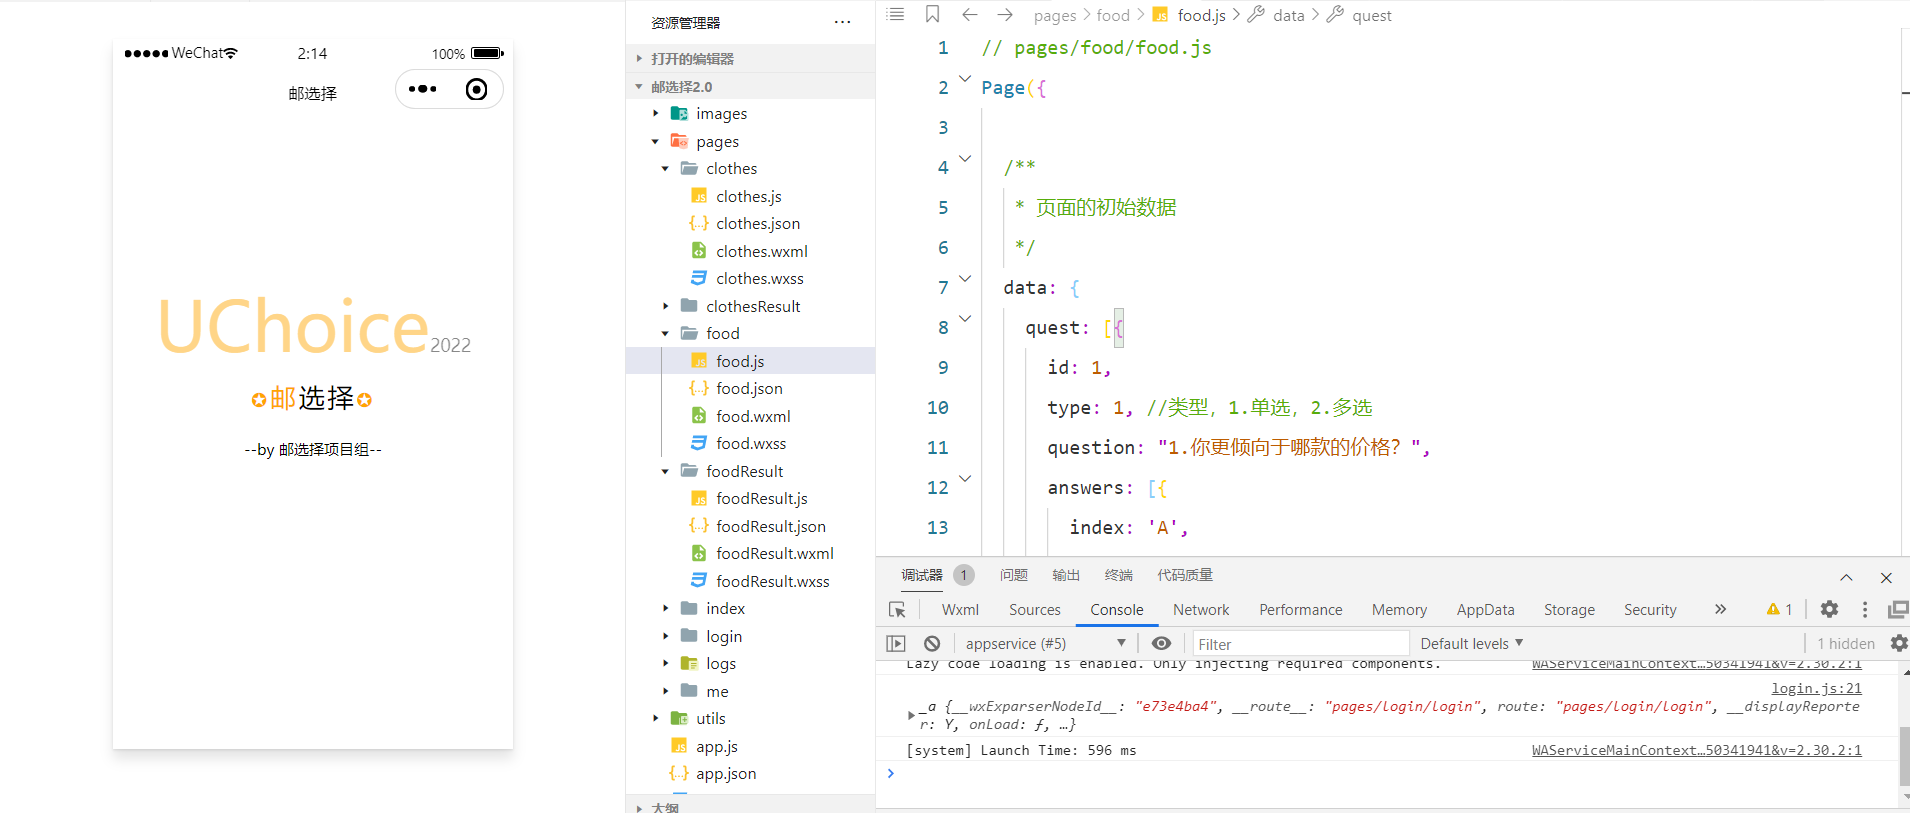
Task: Toggle the editor outline list icon
Action: point(895,14)
